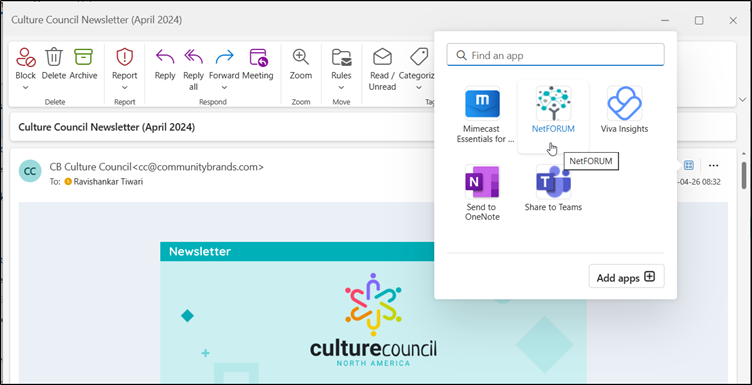Mark message Read / Unread
The height and width of the screenshot is (385, 752).
(382, 57)
